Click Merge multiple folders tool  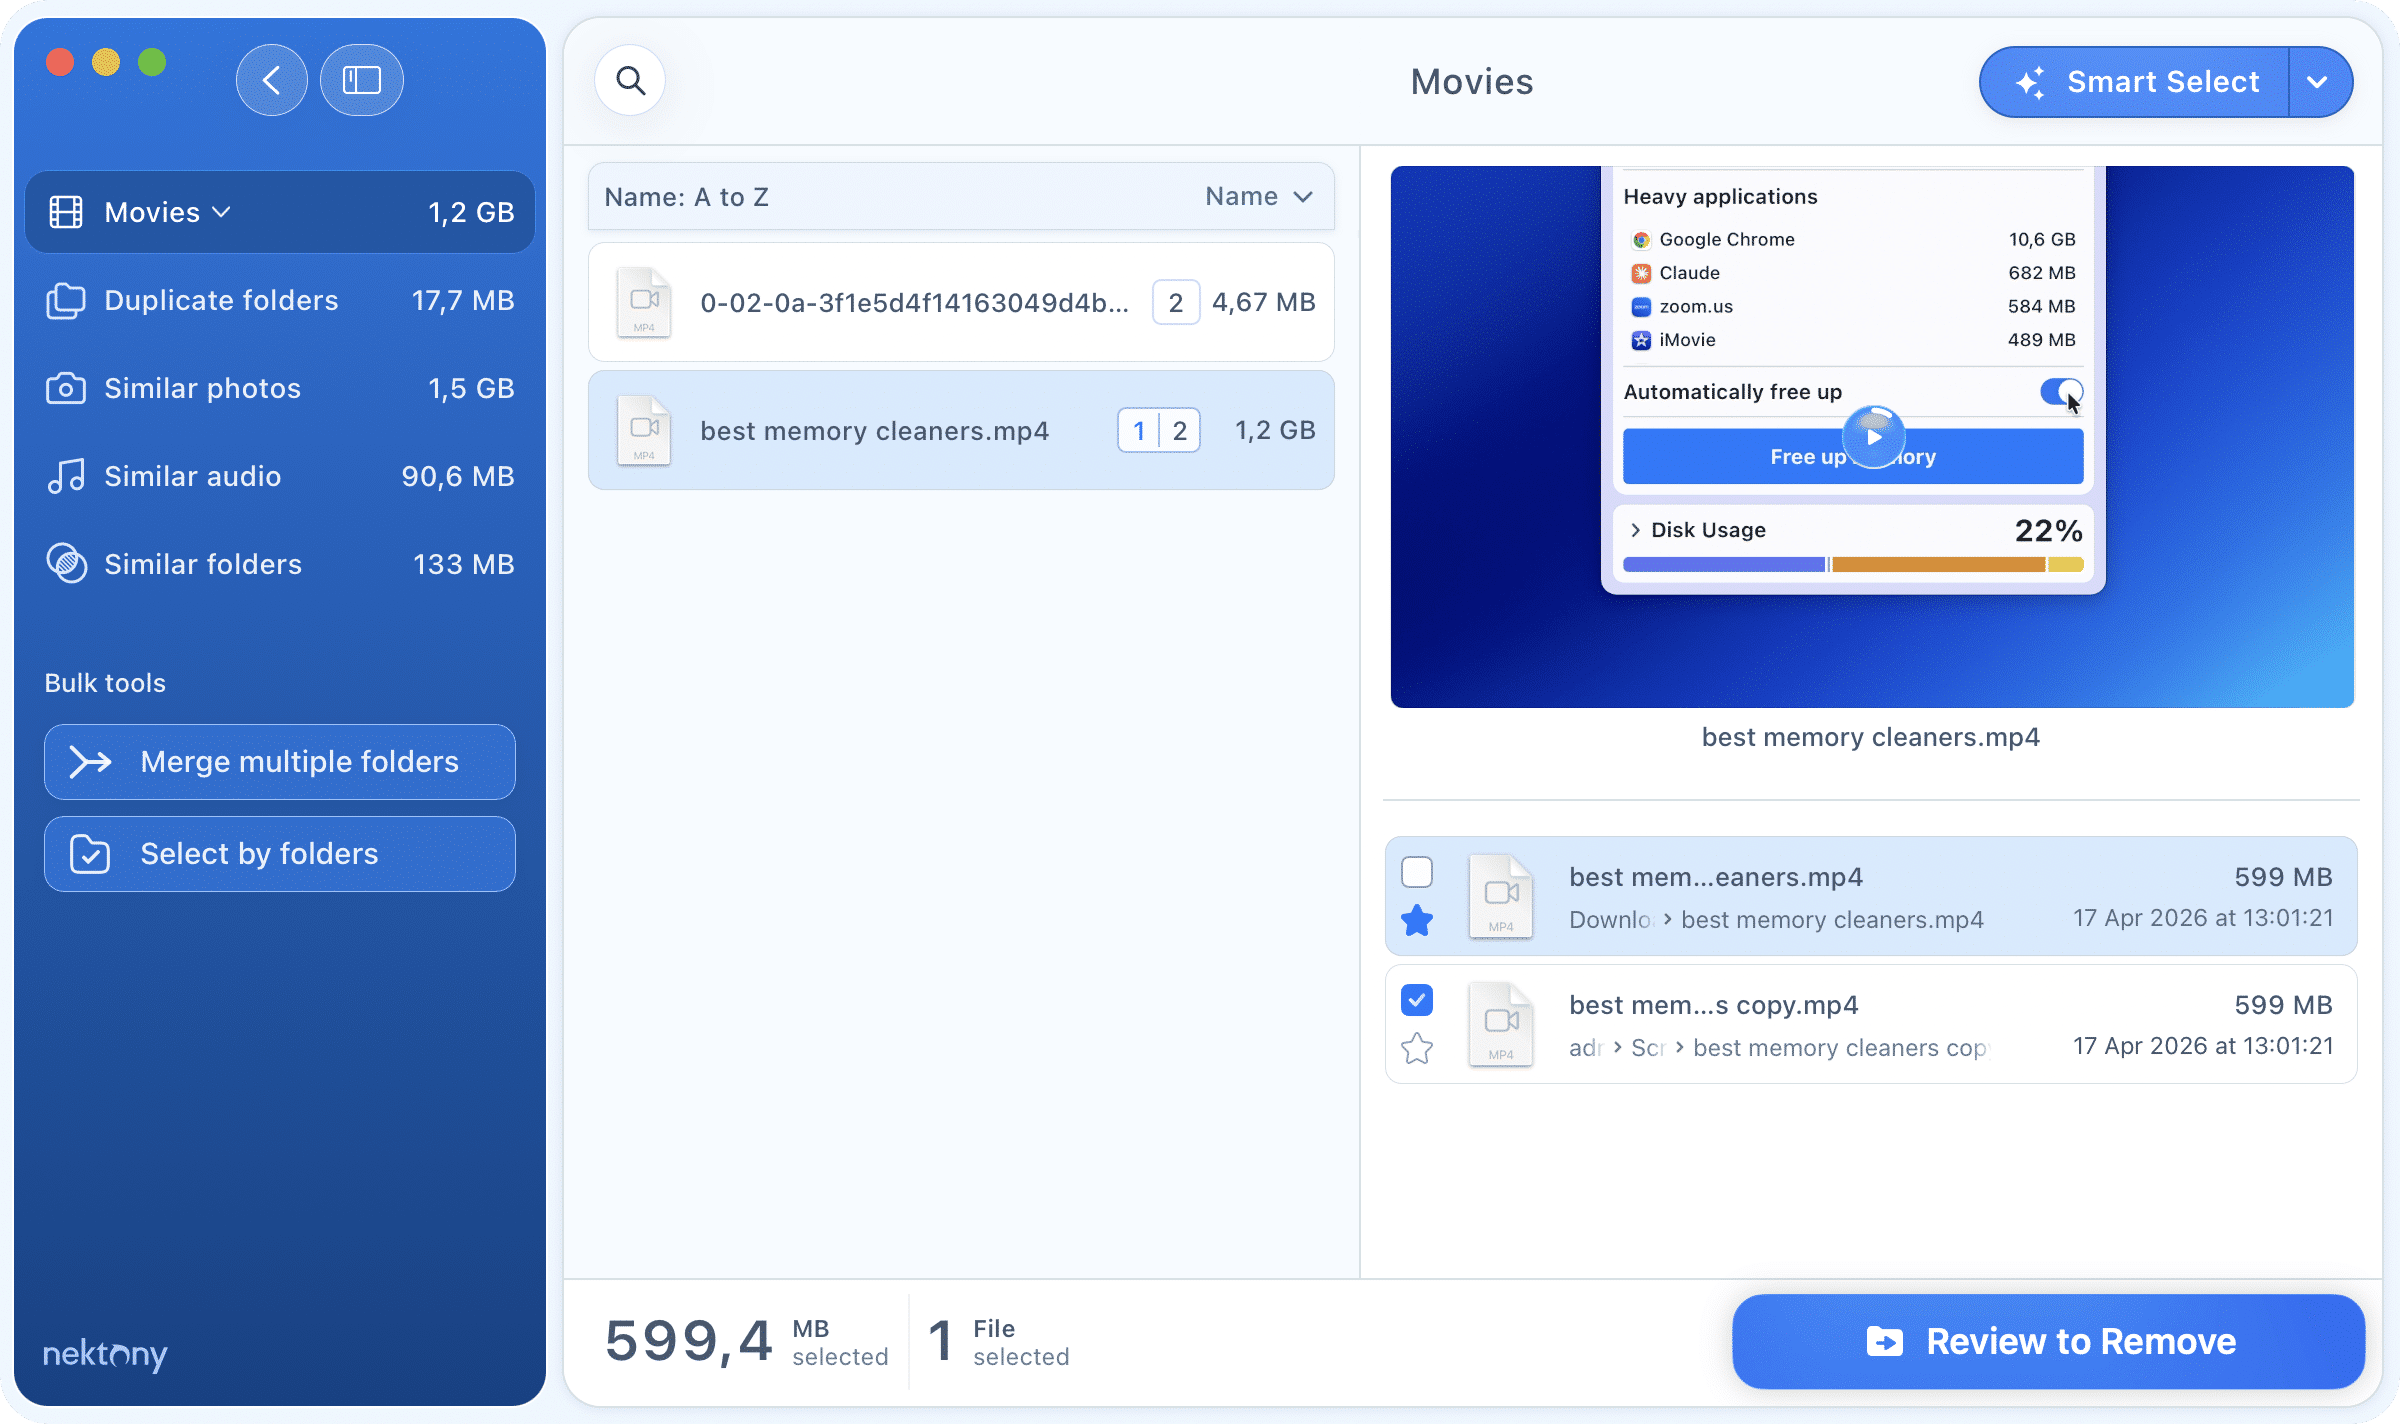279,762
